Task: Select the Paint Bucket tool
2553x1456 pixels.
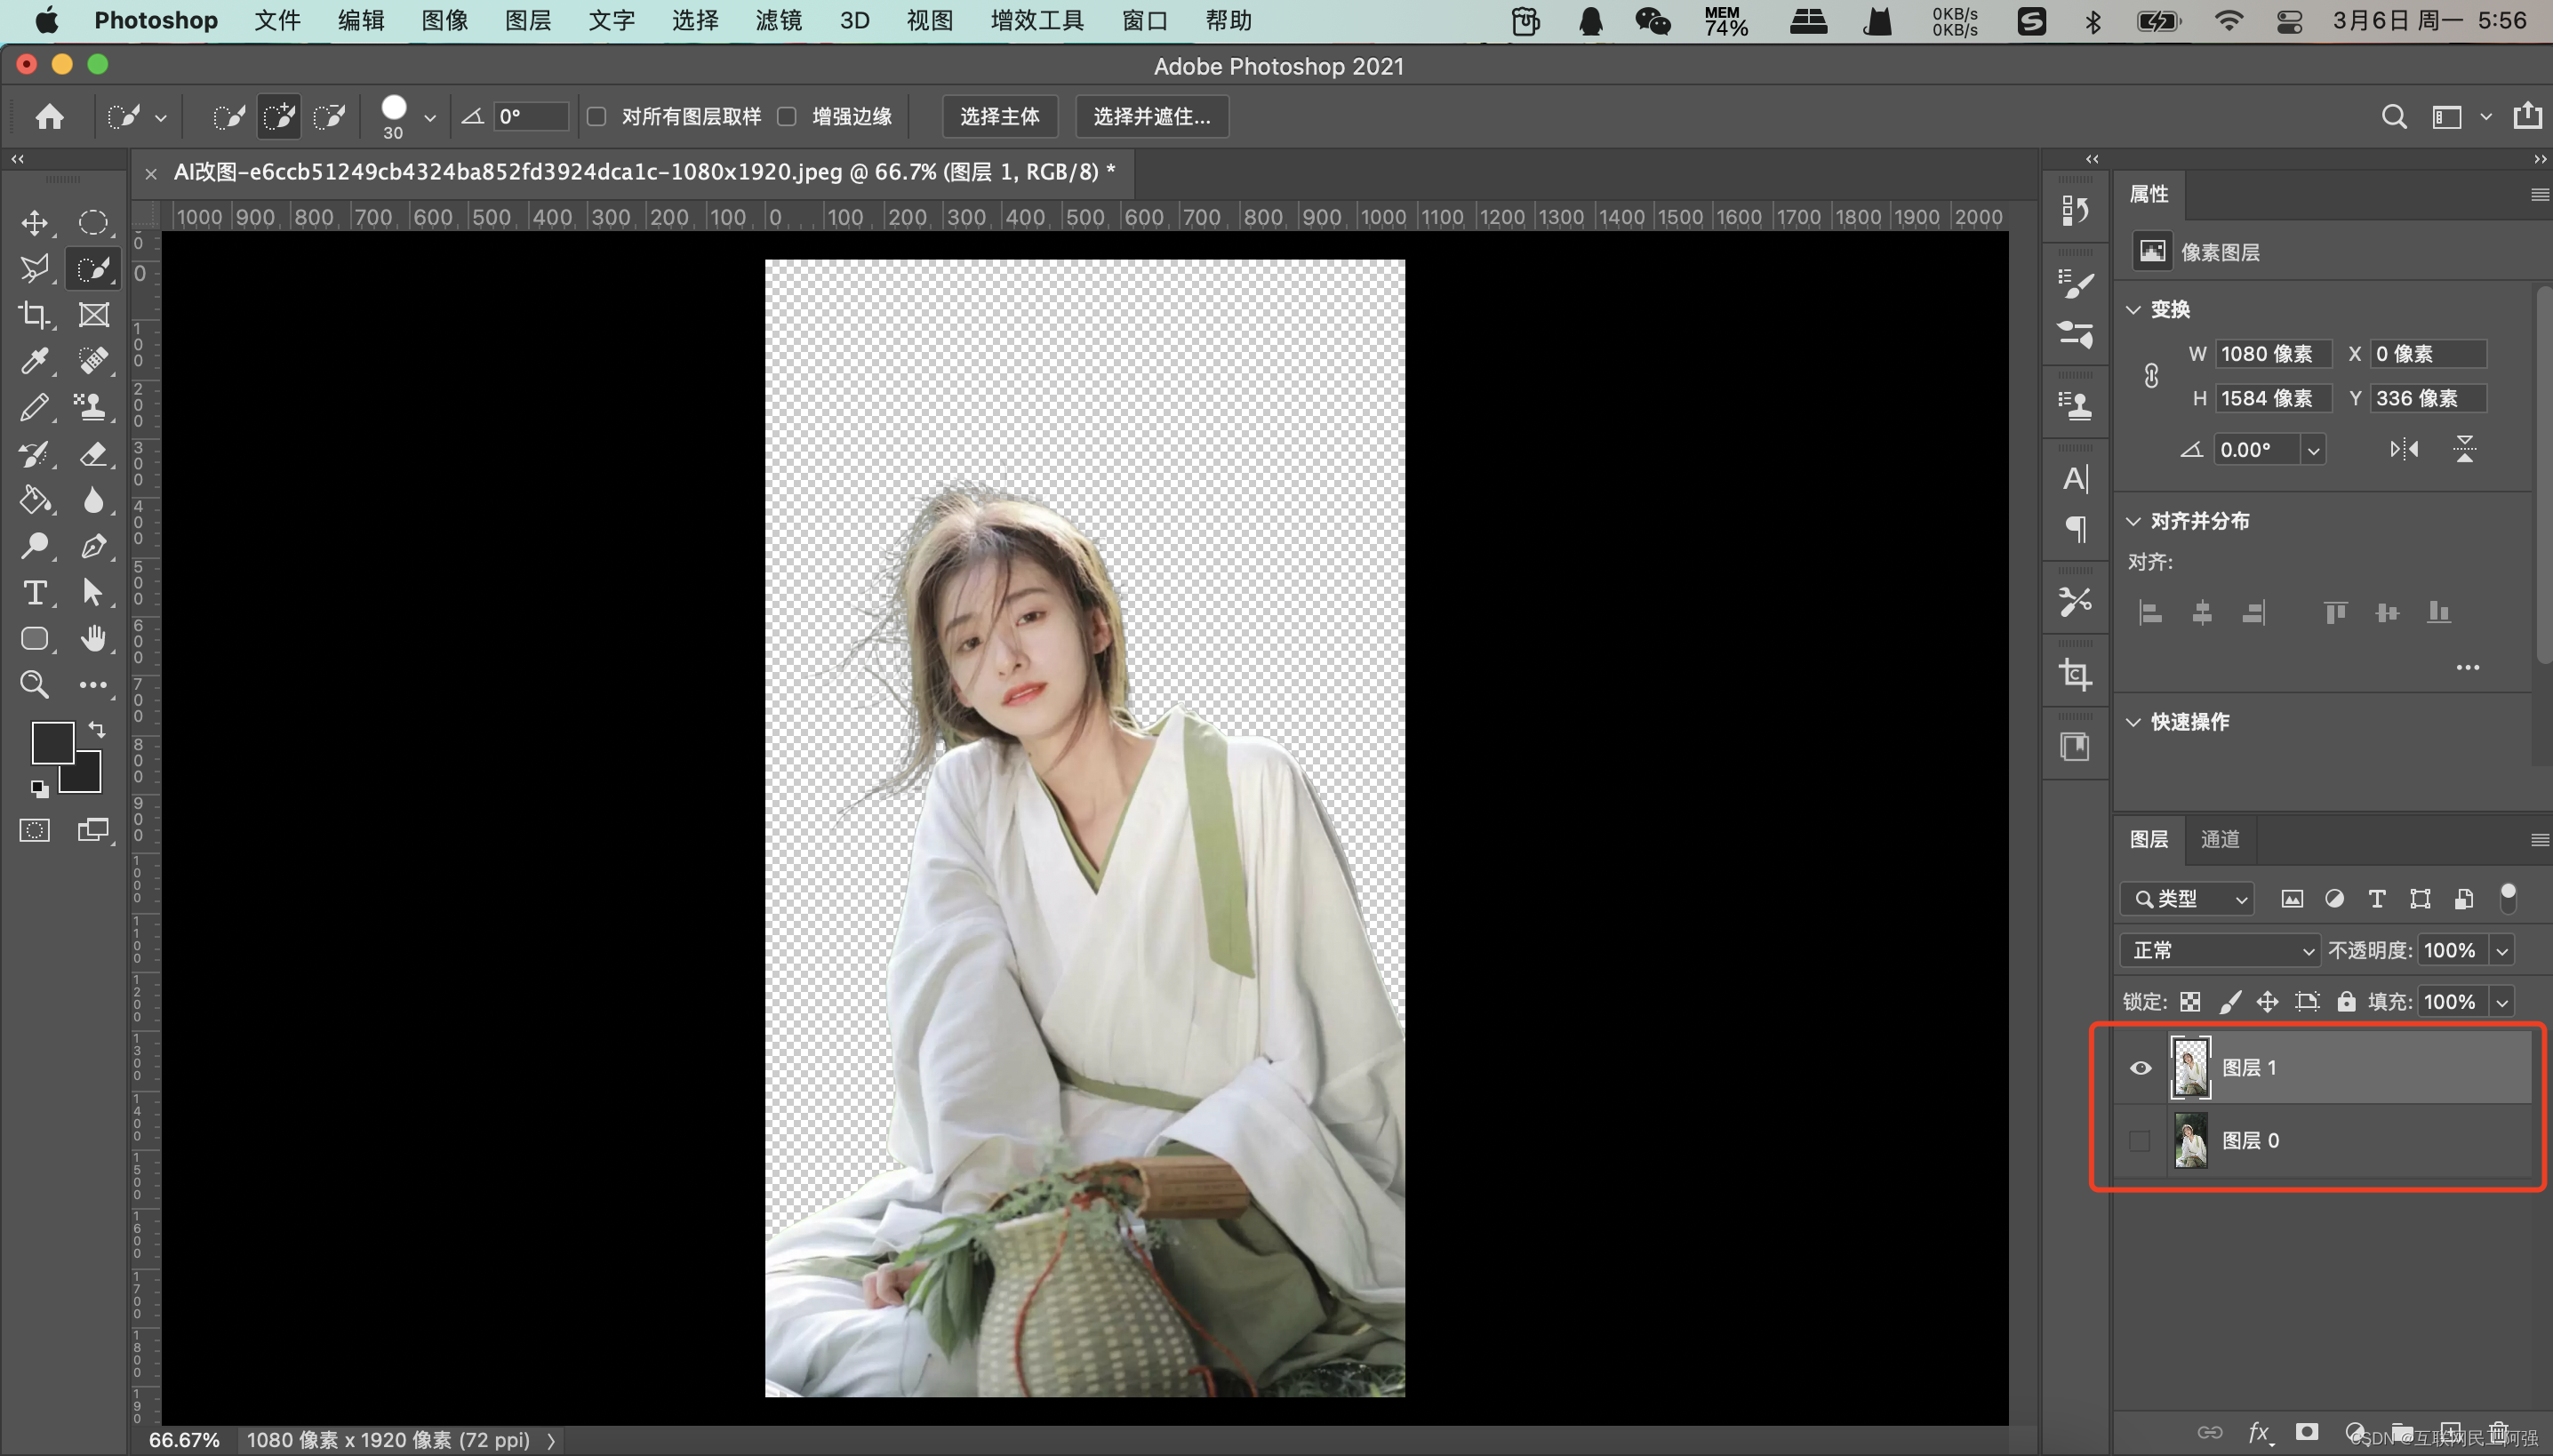Action: pyautogui.click(x=35, y=500)
